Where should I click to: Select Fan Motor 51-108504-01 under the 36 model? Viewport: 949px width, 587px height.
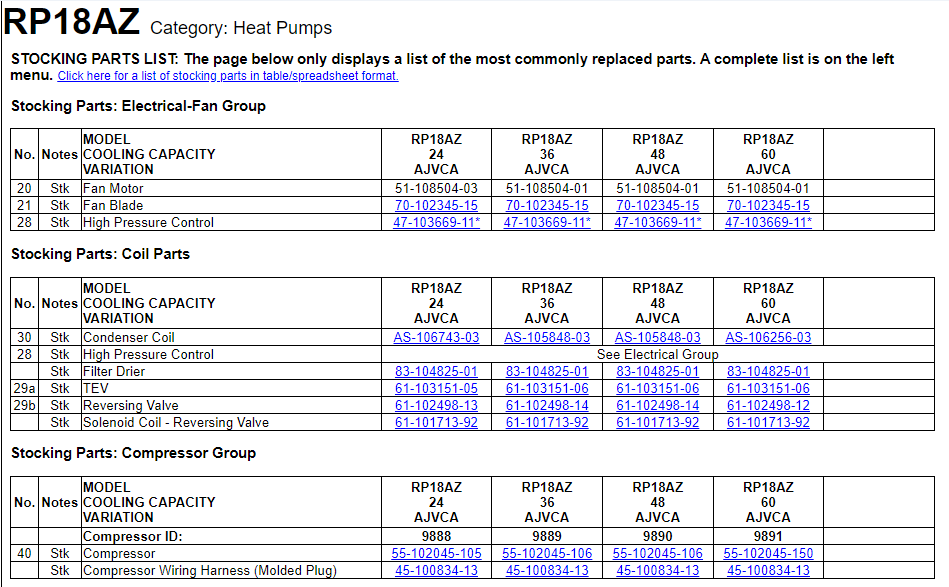click(x=547, y=188)
